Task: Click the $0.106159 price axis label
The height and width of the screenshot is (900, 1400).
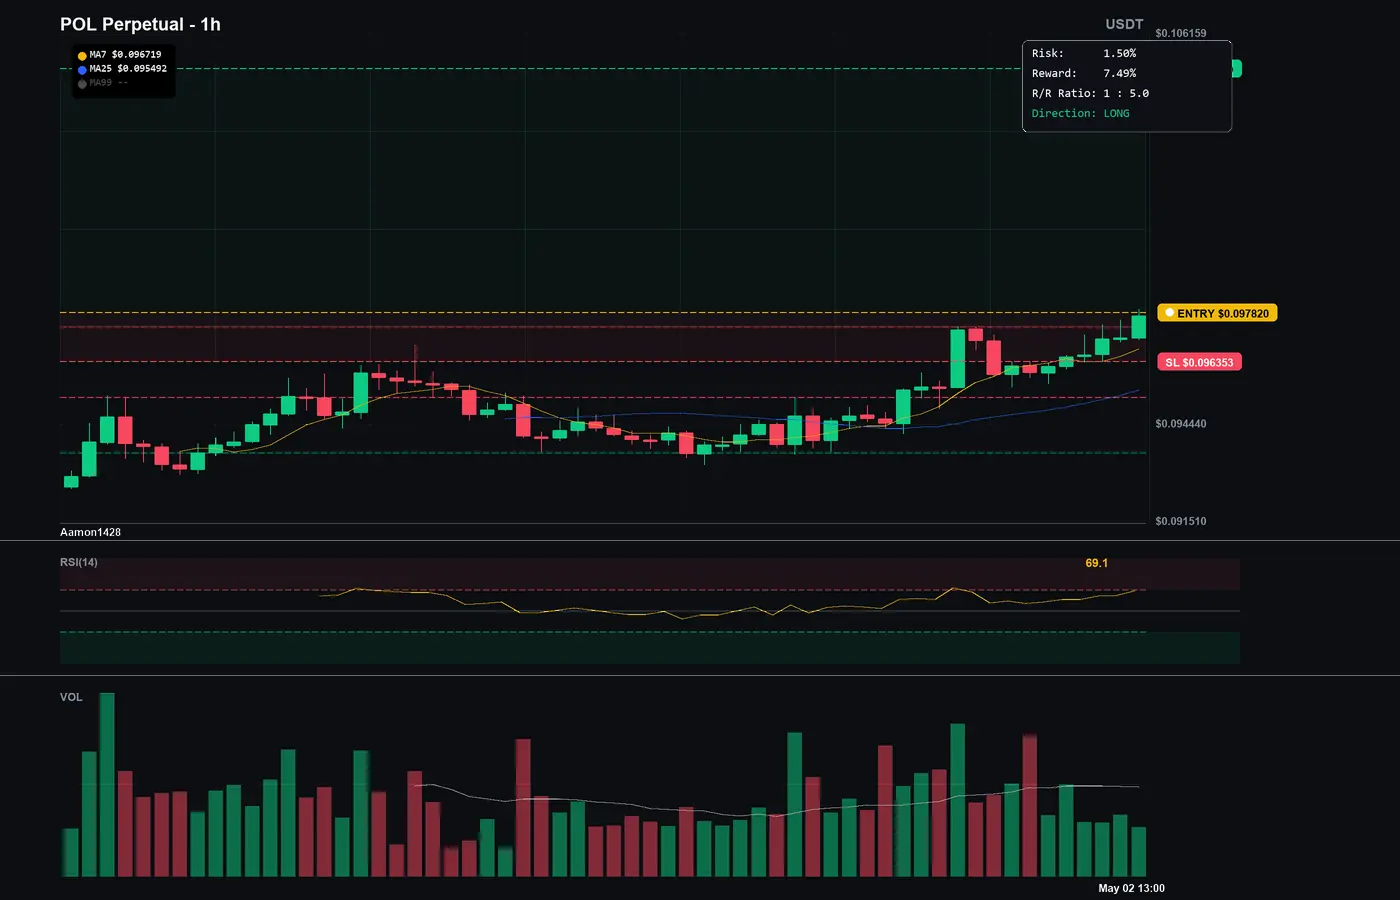Action: [1181, 33]
